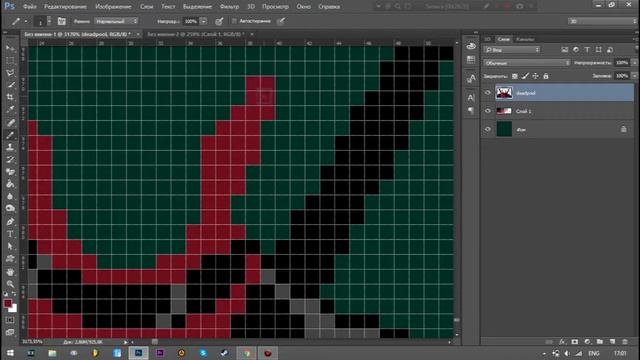Switch to the Каналы tab
The image size is (640, 360).
(525, 39)
